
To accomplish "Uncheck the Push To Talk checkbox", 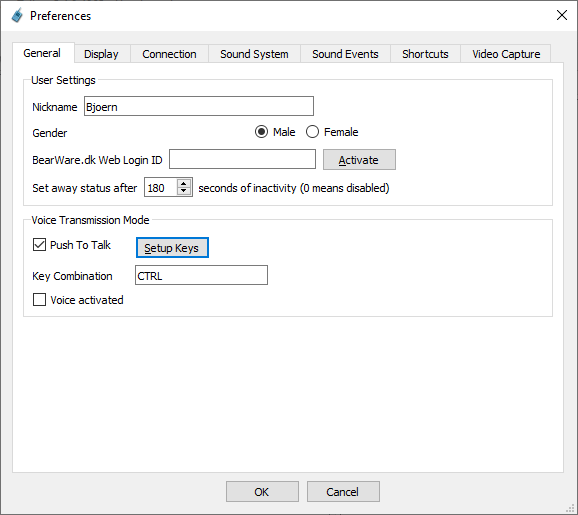I will (39, 245).
